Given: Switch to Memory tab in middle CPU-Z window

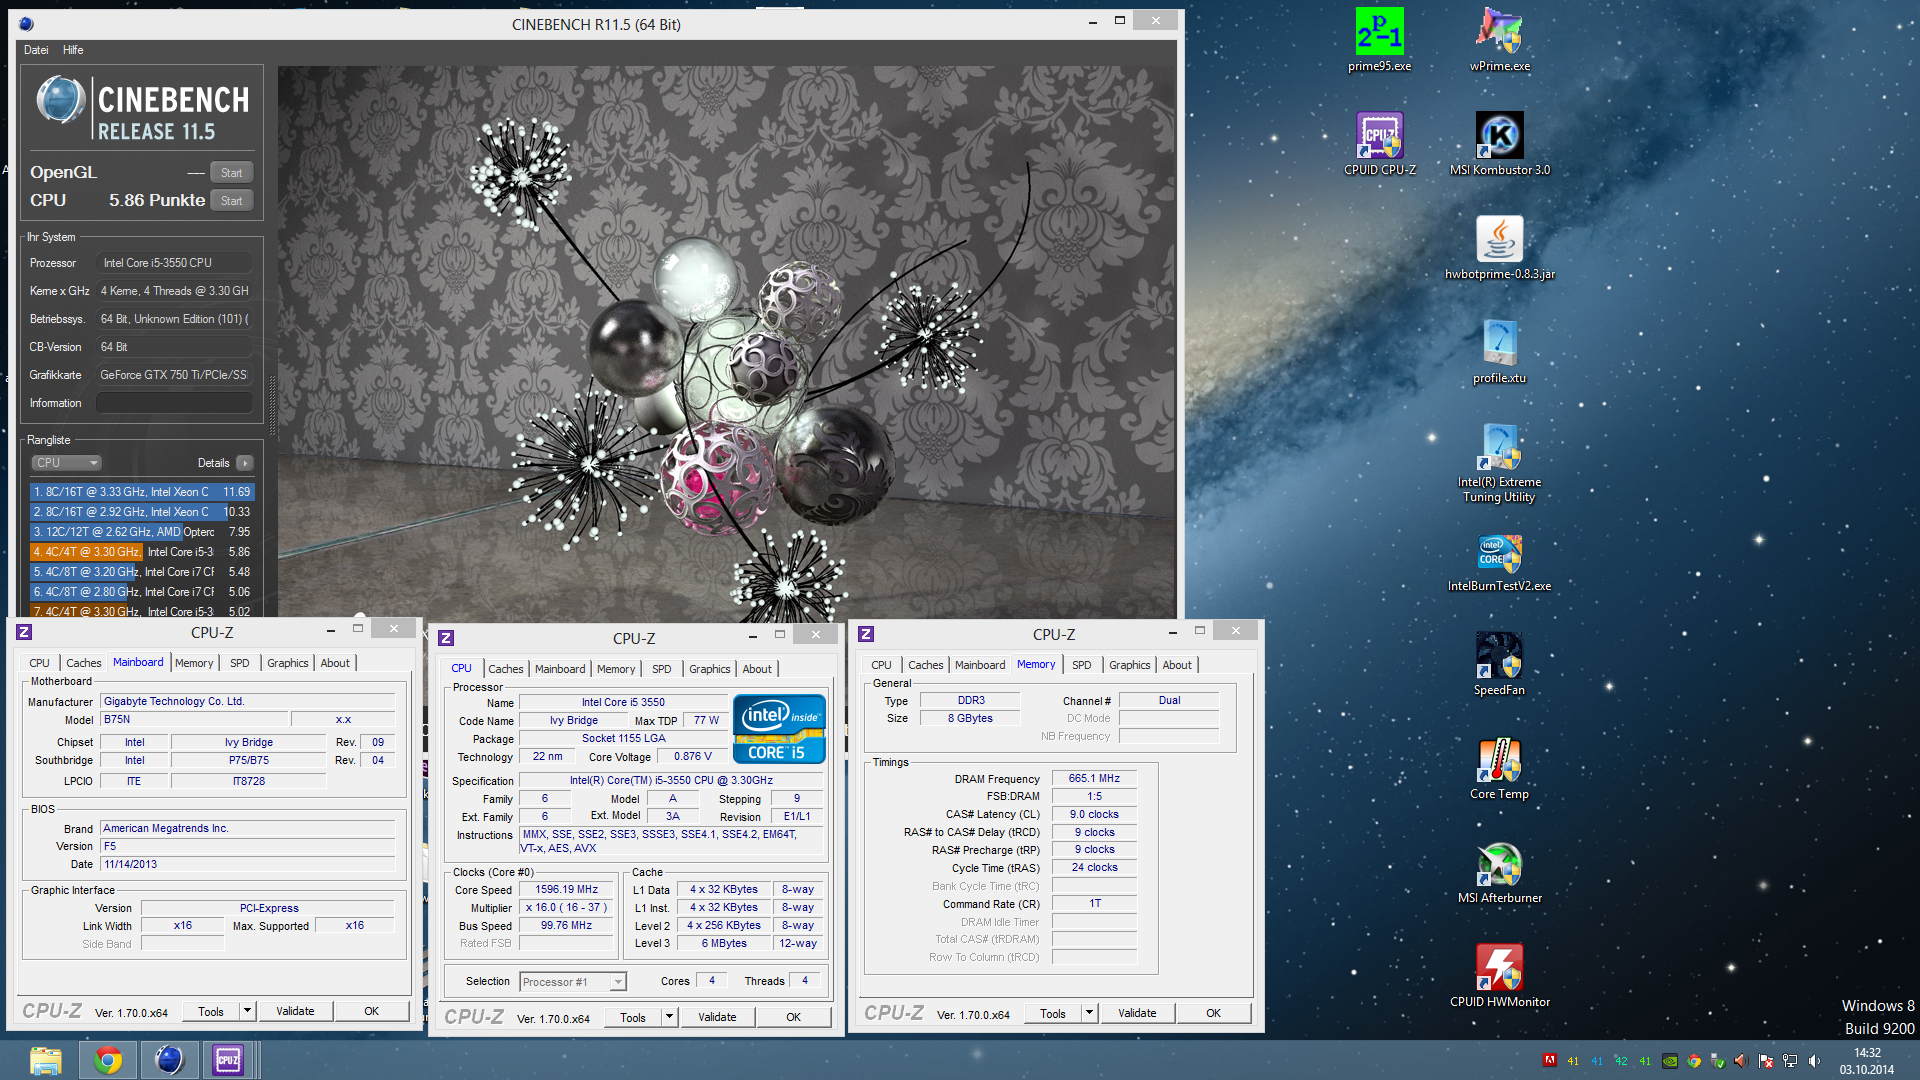Looking at the screenshot, I should [616, 669].
